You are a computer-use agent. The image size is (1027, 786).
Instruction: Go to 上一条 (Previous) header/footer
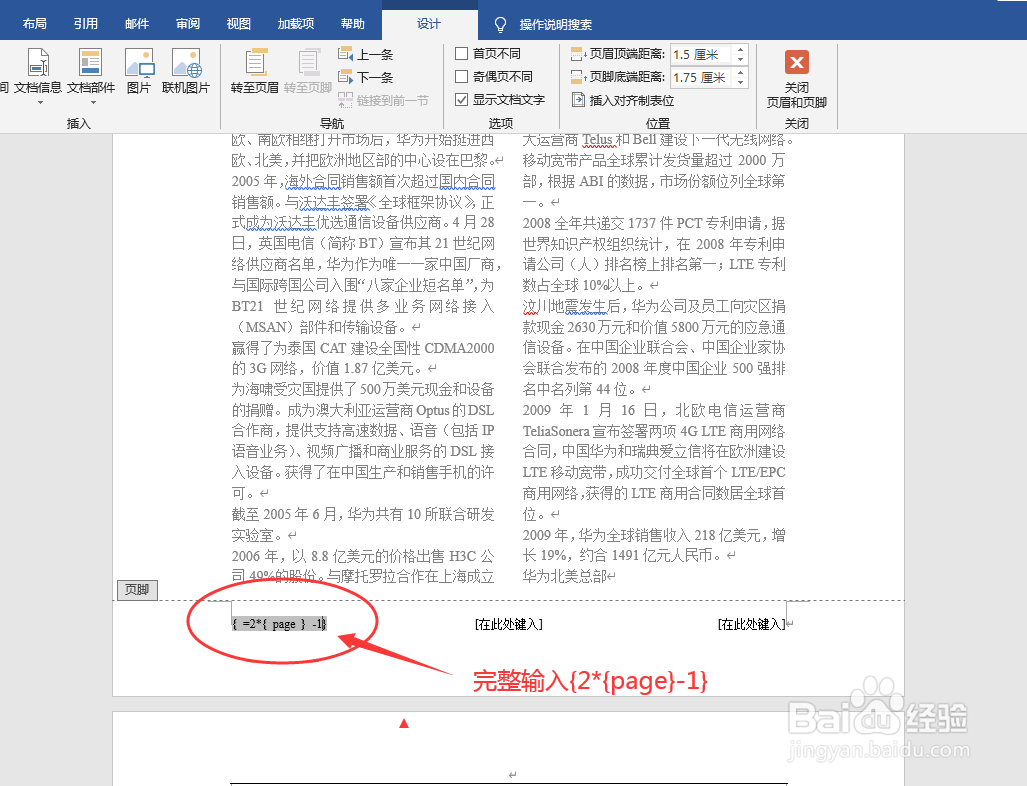pos(365,54)
